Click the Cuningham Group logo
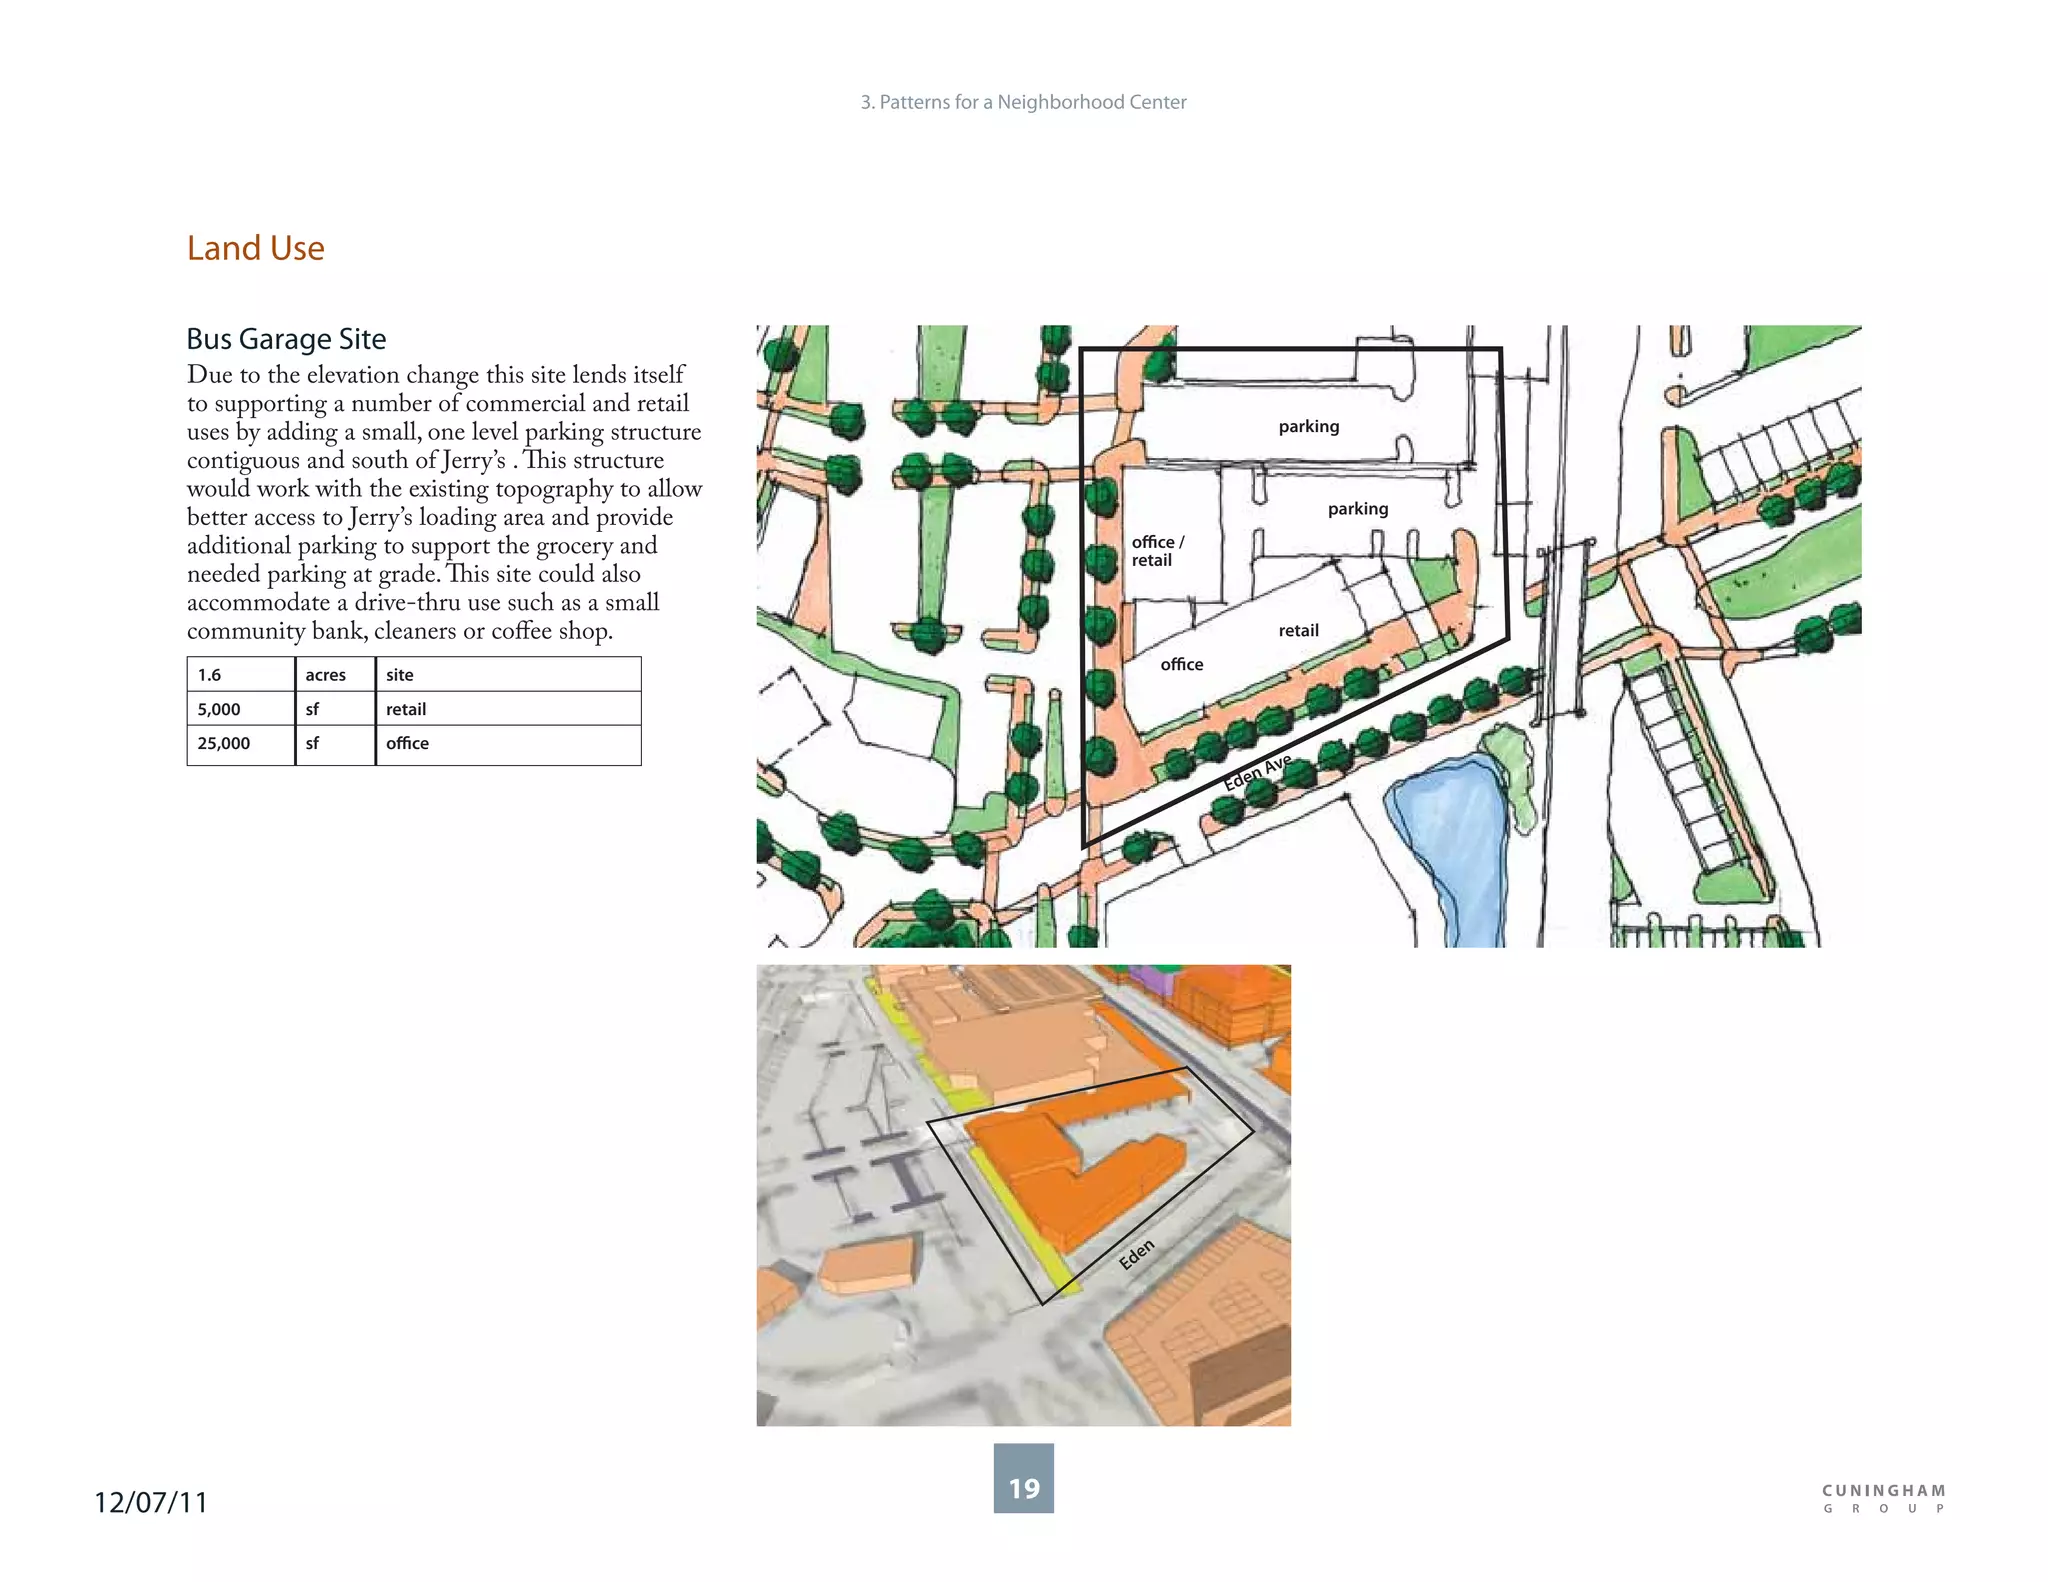 [x=1883, y=1498]
